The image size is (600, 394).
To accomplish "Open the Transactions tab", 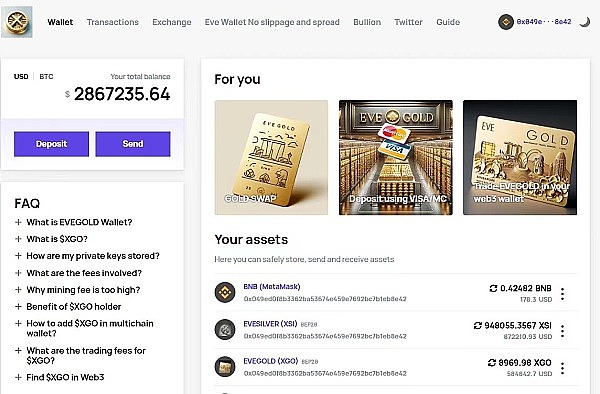I will coord(112,22).
